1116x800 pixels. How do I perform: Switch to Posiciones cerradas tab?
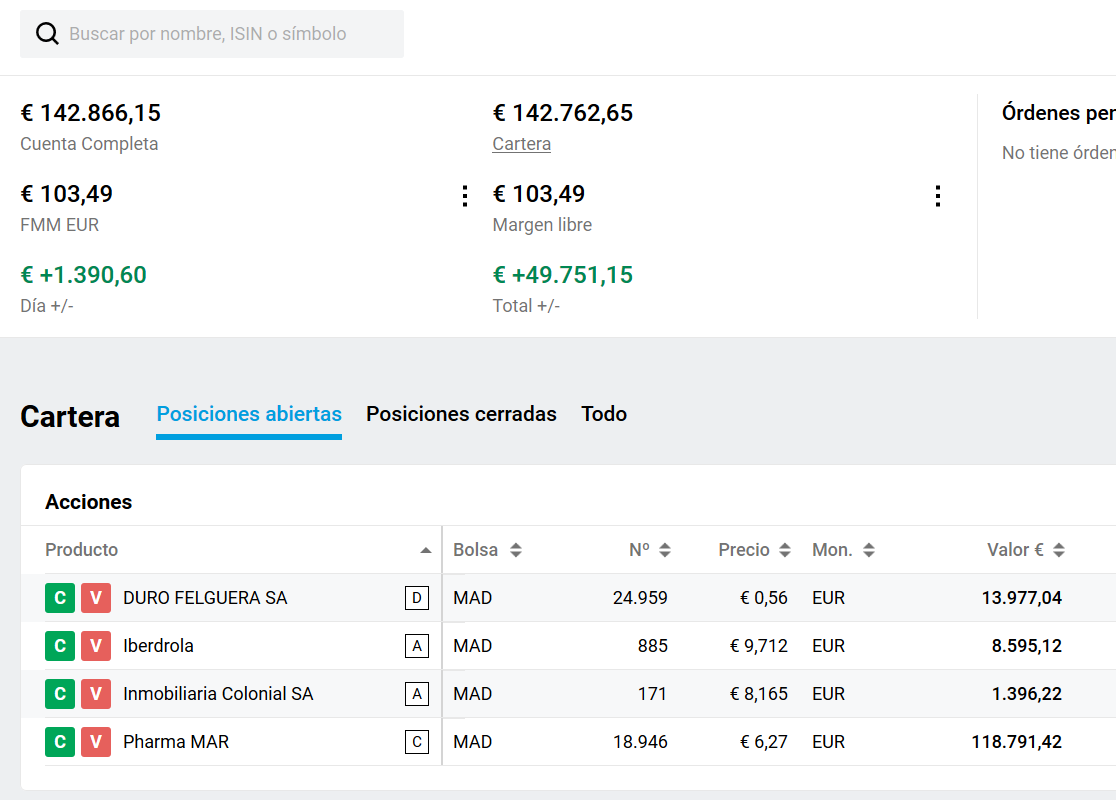coord(461,414)
